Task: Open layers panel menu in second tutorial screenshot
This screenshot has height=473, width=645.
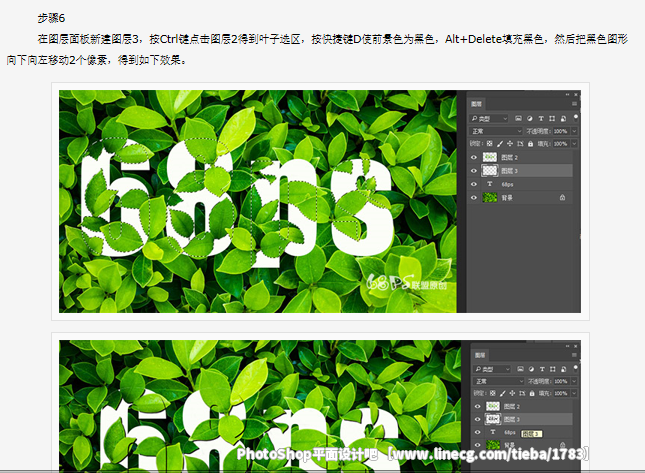Action: tap(574, 355)
